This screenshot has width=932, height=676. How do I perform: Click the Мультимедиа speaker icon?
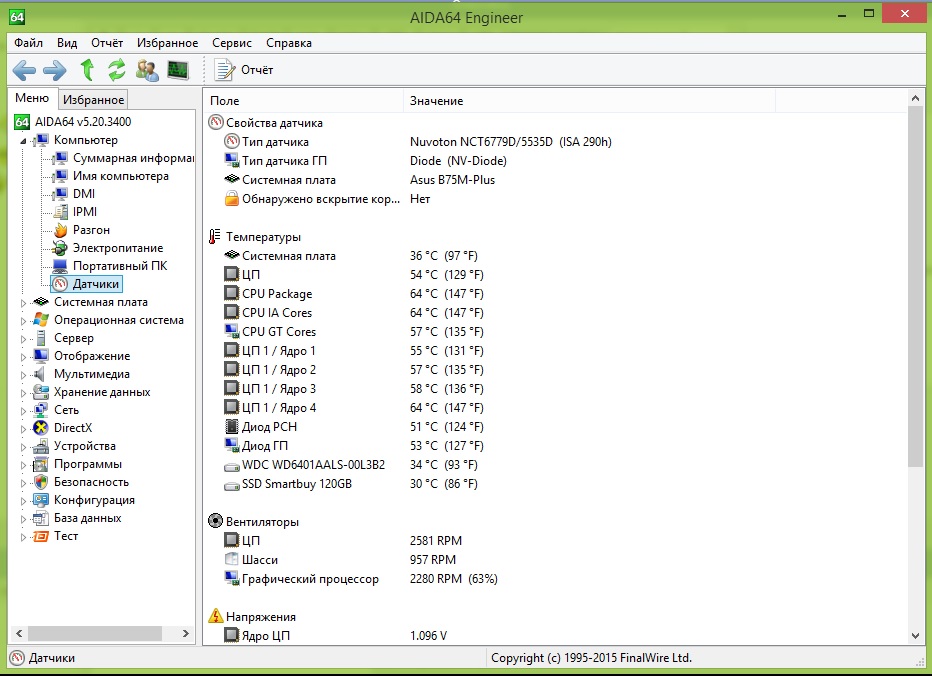[40, 374]
